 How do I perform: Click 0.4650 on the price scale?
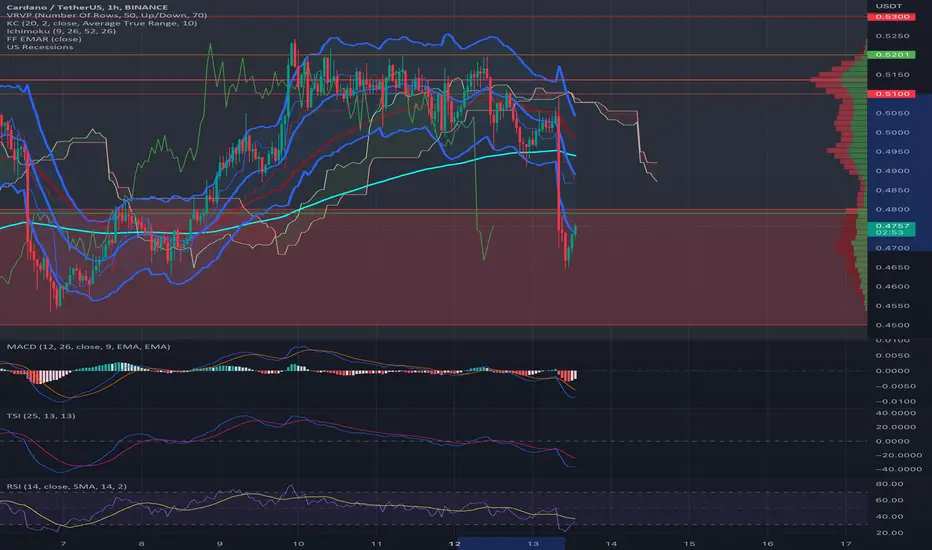pos(892,268)
